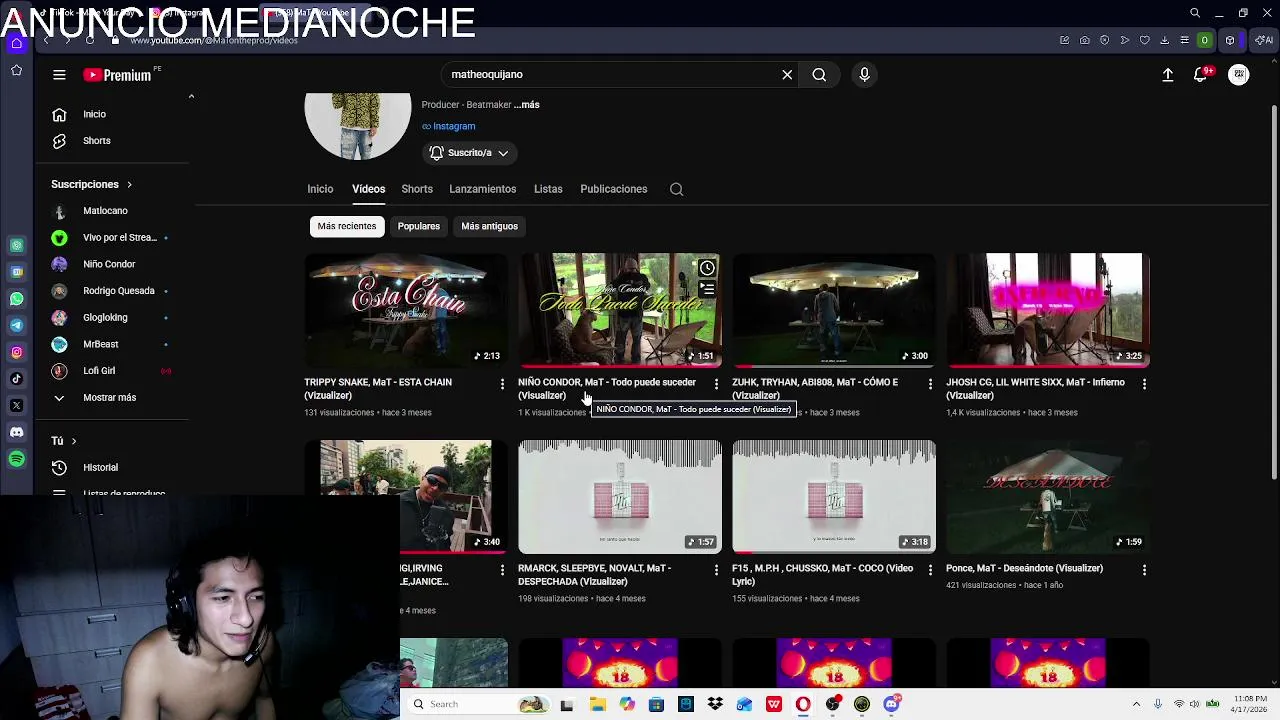Image resolution: width=1280 pixels, height=720 pixels.
Task: Open the Inicio channel tab
Action: 320,189
